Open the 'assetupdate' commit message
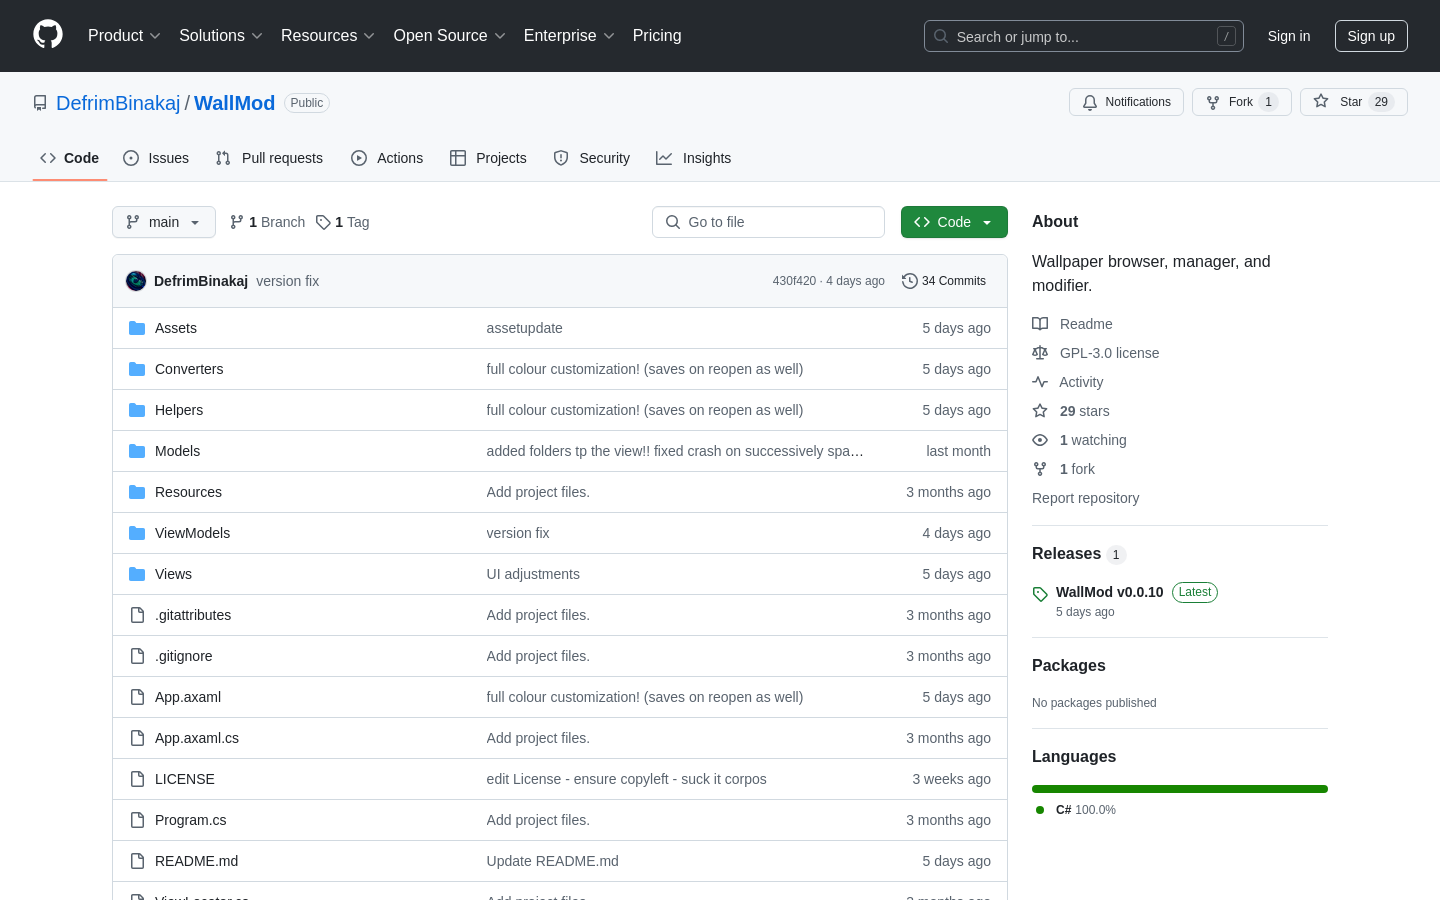1440x900 pixels. (524, 328)
